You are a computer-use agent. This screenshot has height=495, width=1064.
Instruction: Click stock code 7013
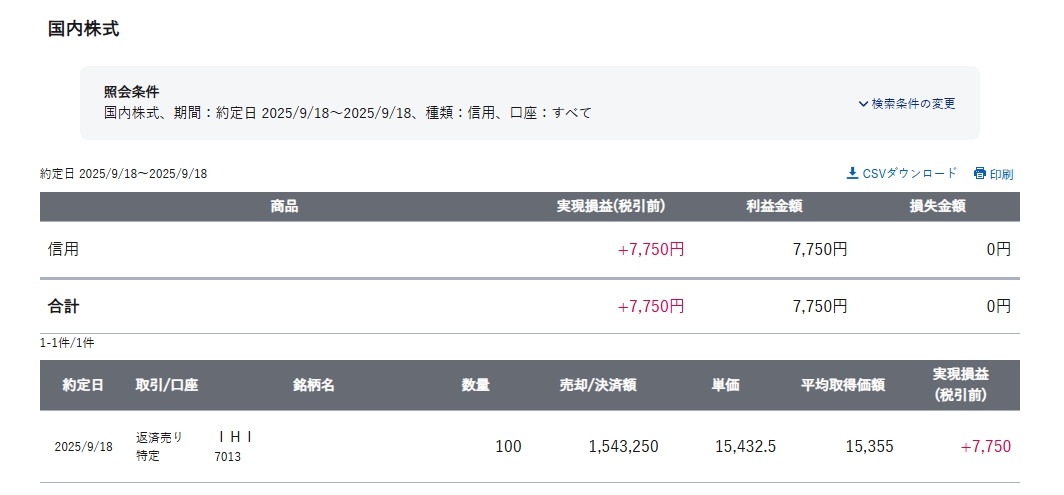227,457
